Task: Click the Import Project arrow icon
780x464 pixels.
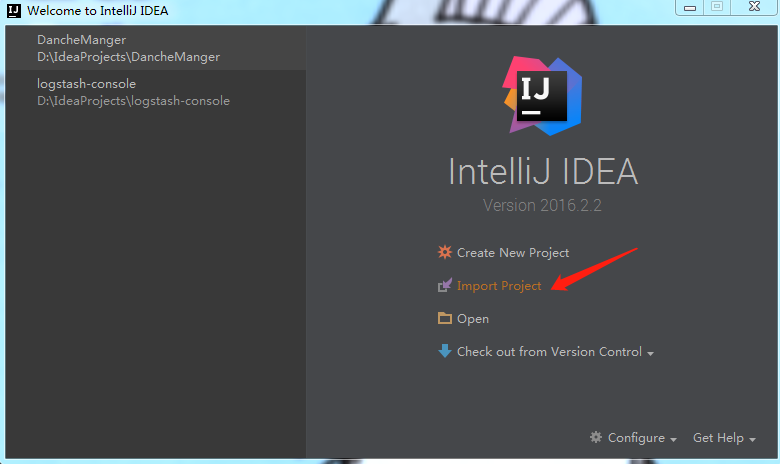Action: point(445,285)
